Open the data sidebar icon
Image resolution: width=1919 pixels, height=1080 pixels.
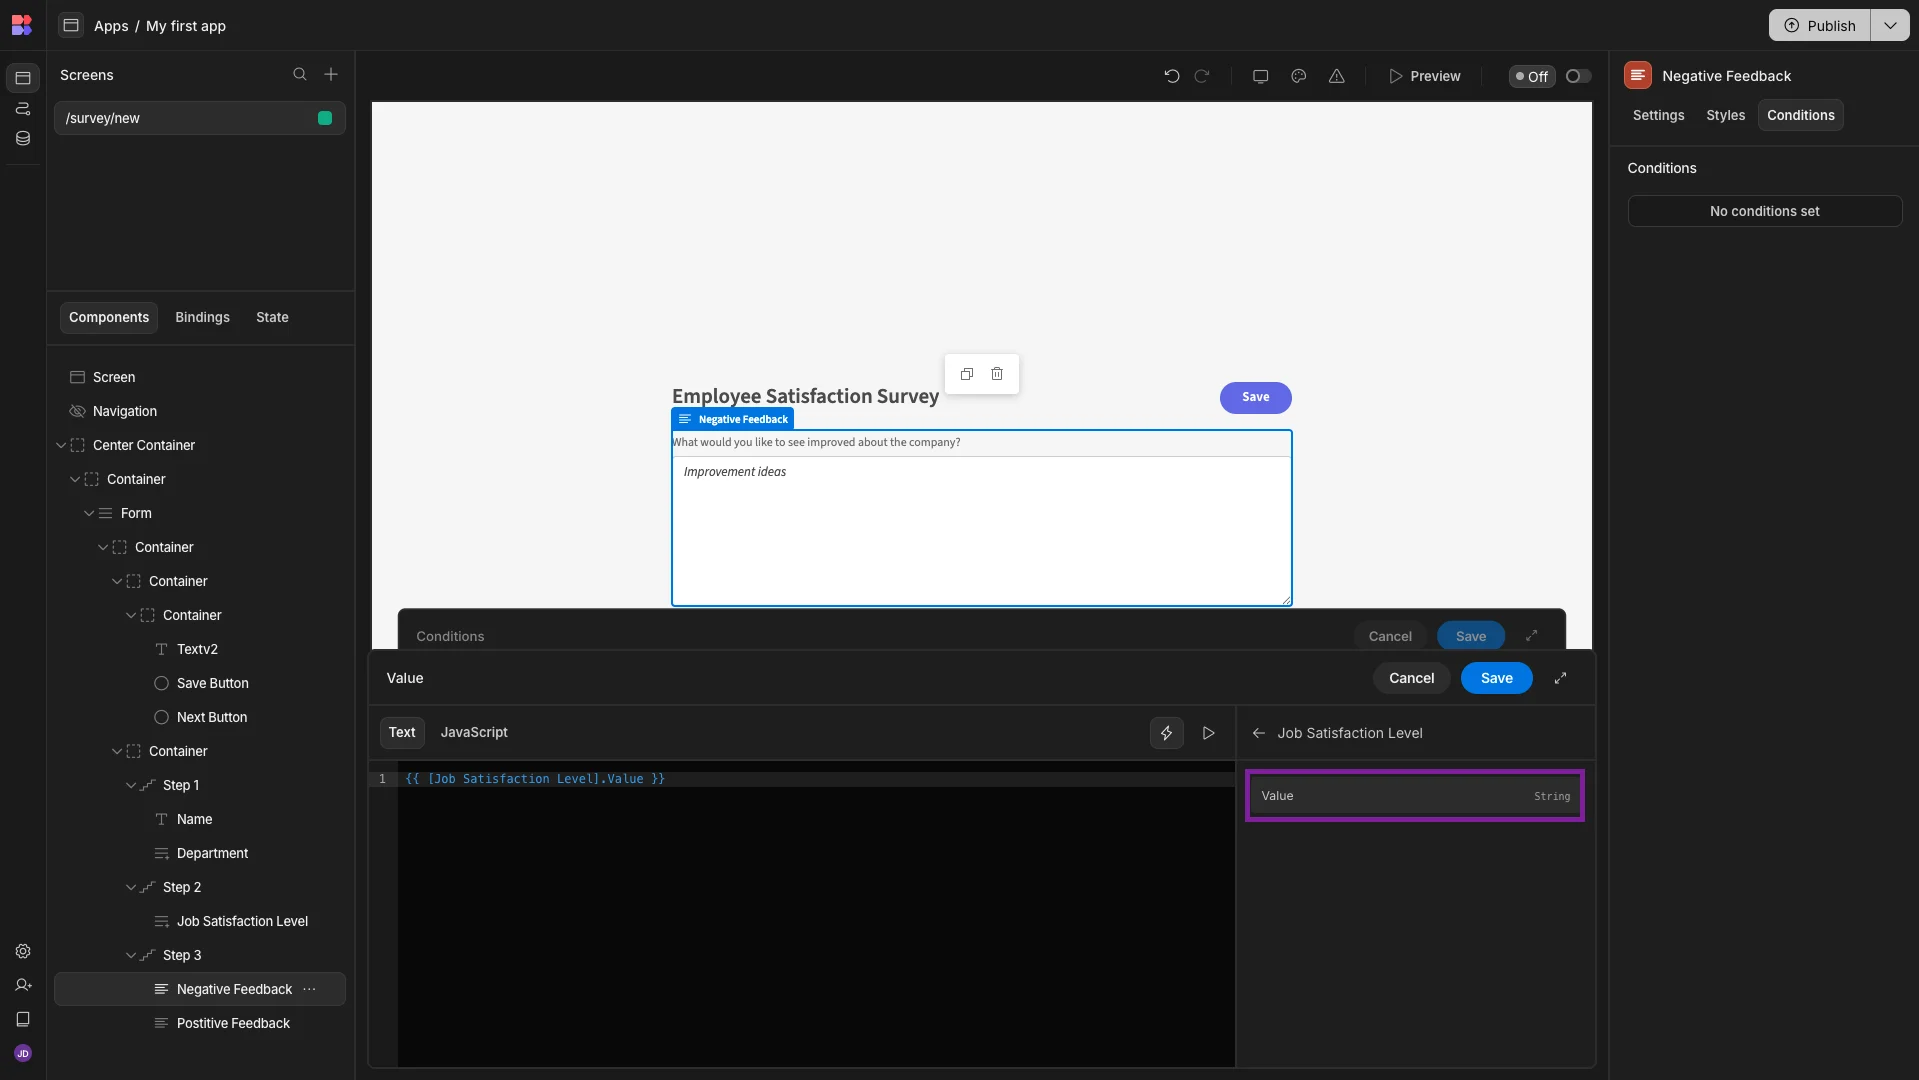[23, 138]
